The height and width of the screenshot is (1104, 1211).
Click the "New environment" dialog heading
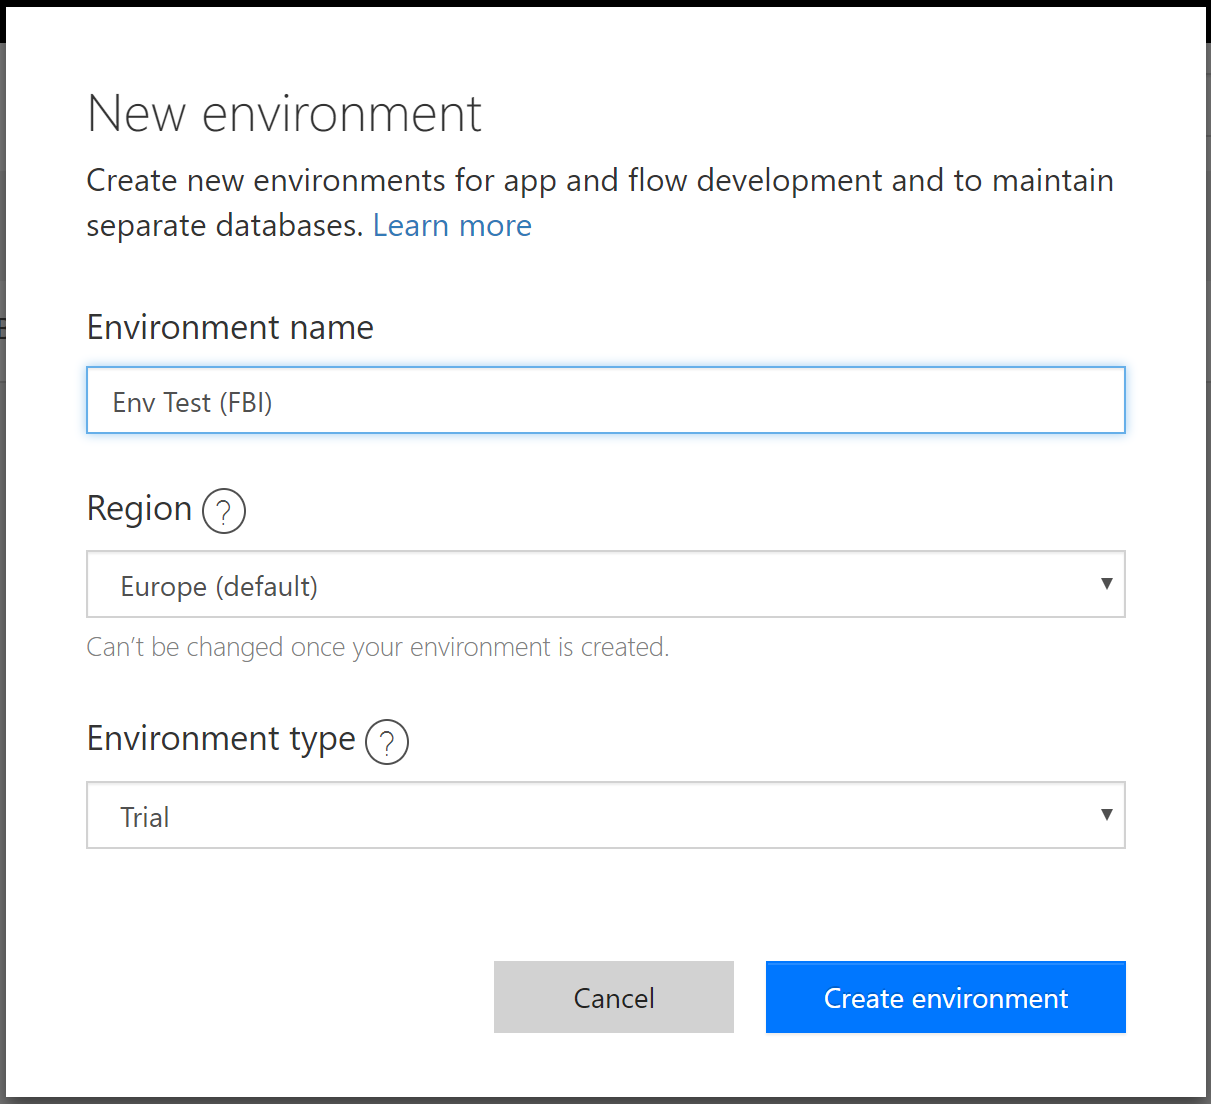pyautogui.click(x=284, y=114)
